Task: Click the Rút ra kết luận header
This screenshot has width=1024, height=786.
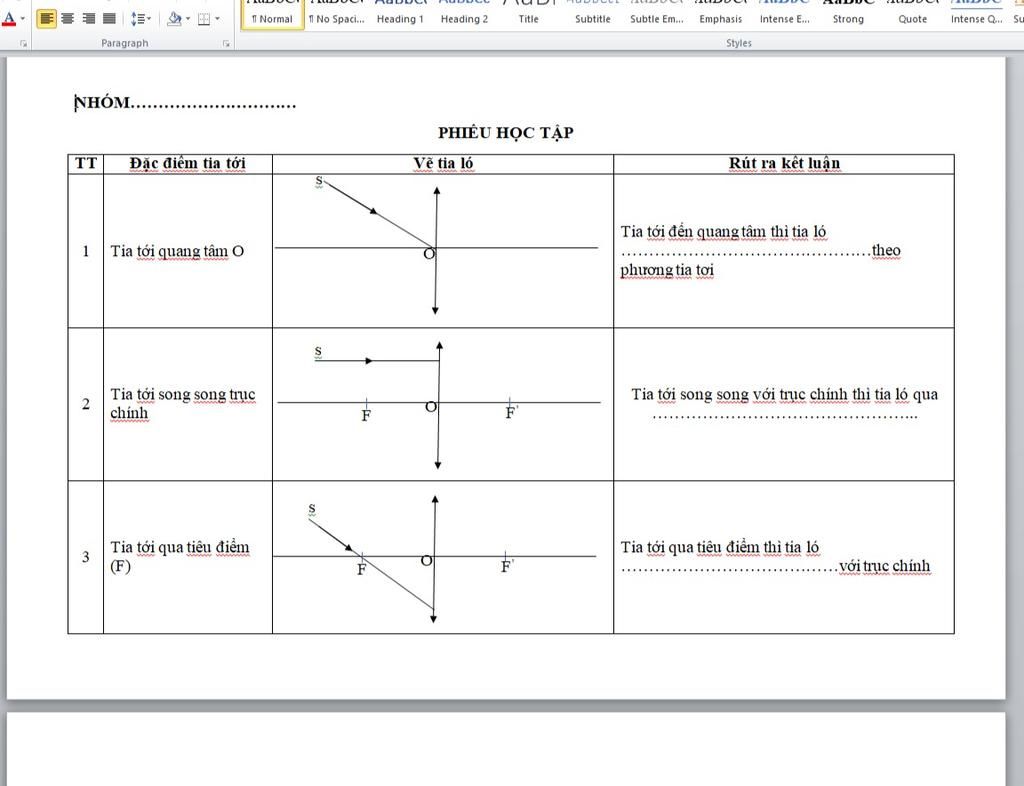Action: pyautogui.click(x=784, y=163)
